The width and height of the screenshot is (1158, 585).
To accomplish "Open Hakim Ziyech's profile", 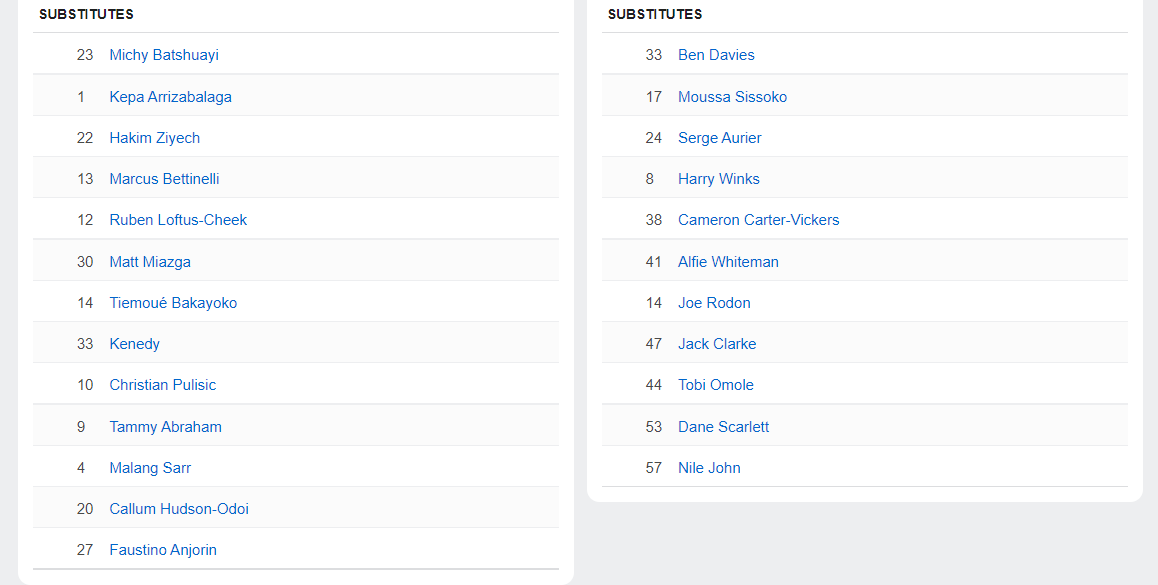I will (154, 138).
